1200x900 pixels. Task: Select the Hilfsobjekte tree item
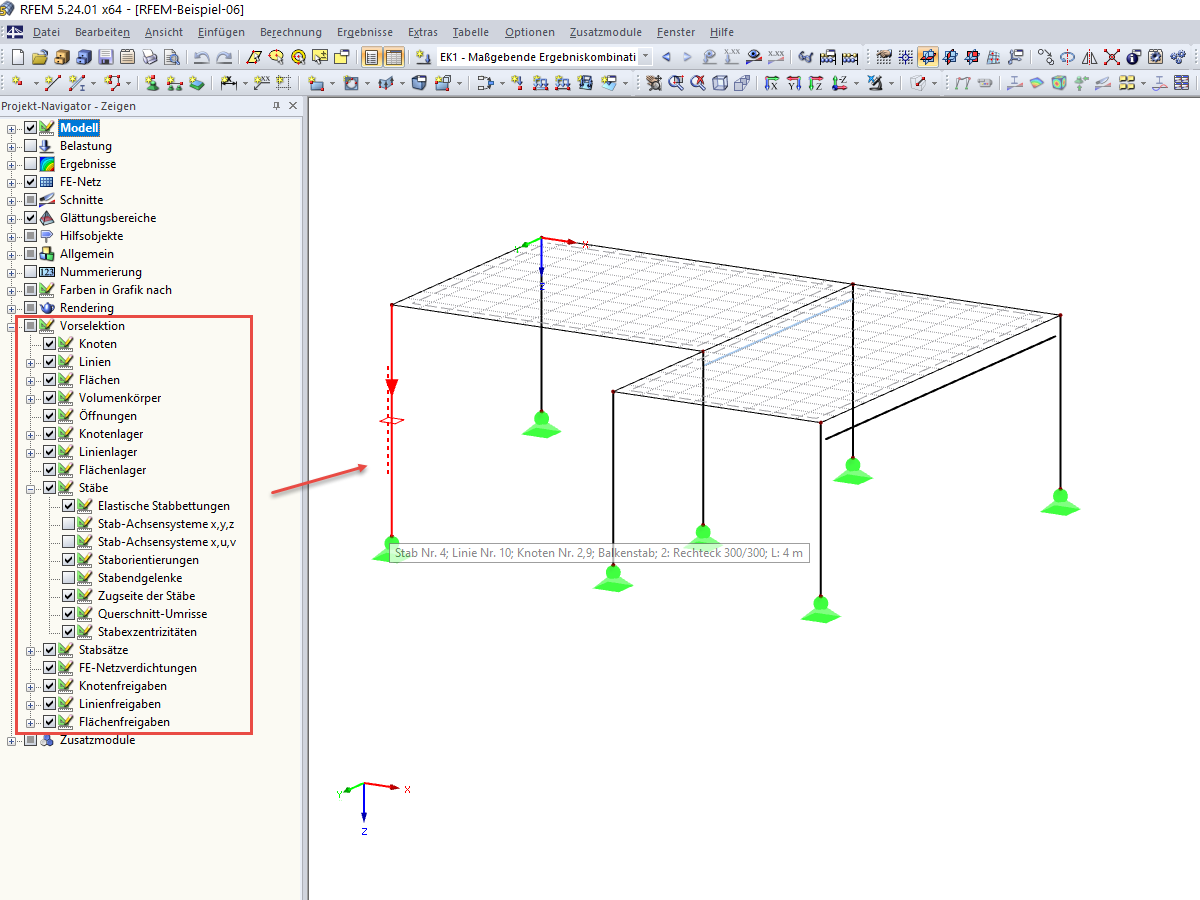[91, 236]
